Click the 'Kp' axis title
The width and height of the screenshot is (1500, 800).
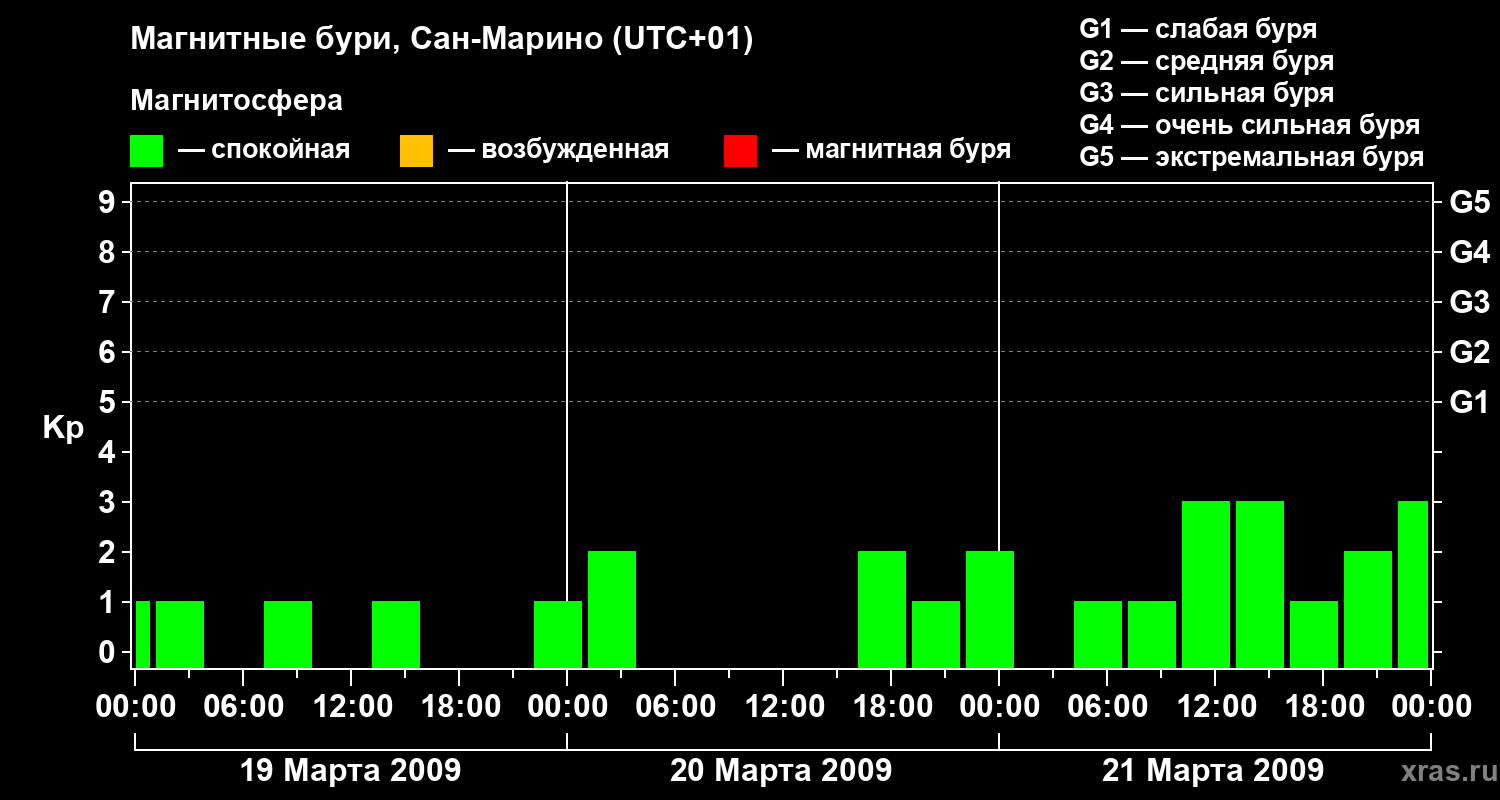(63, 429)
